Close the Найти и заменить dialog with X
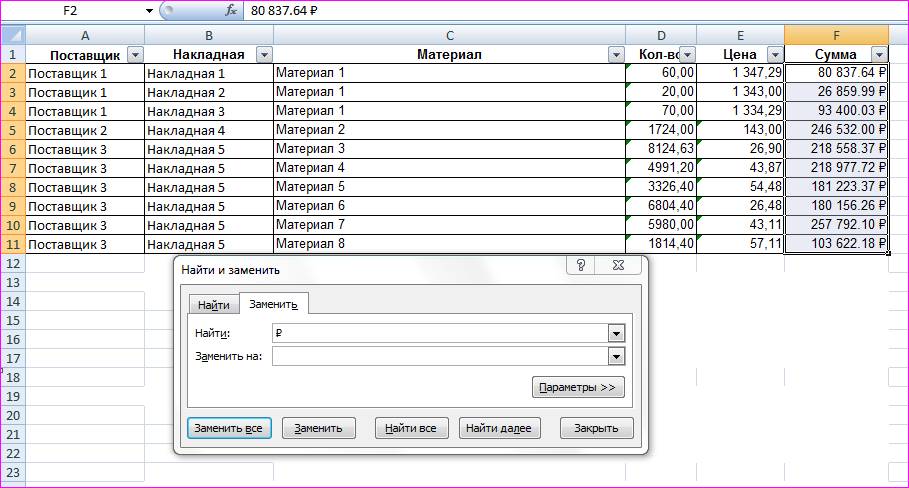 [x=621, y=266]
